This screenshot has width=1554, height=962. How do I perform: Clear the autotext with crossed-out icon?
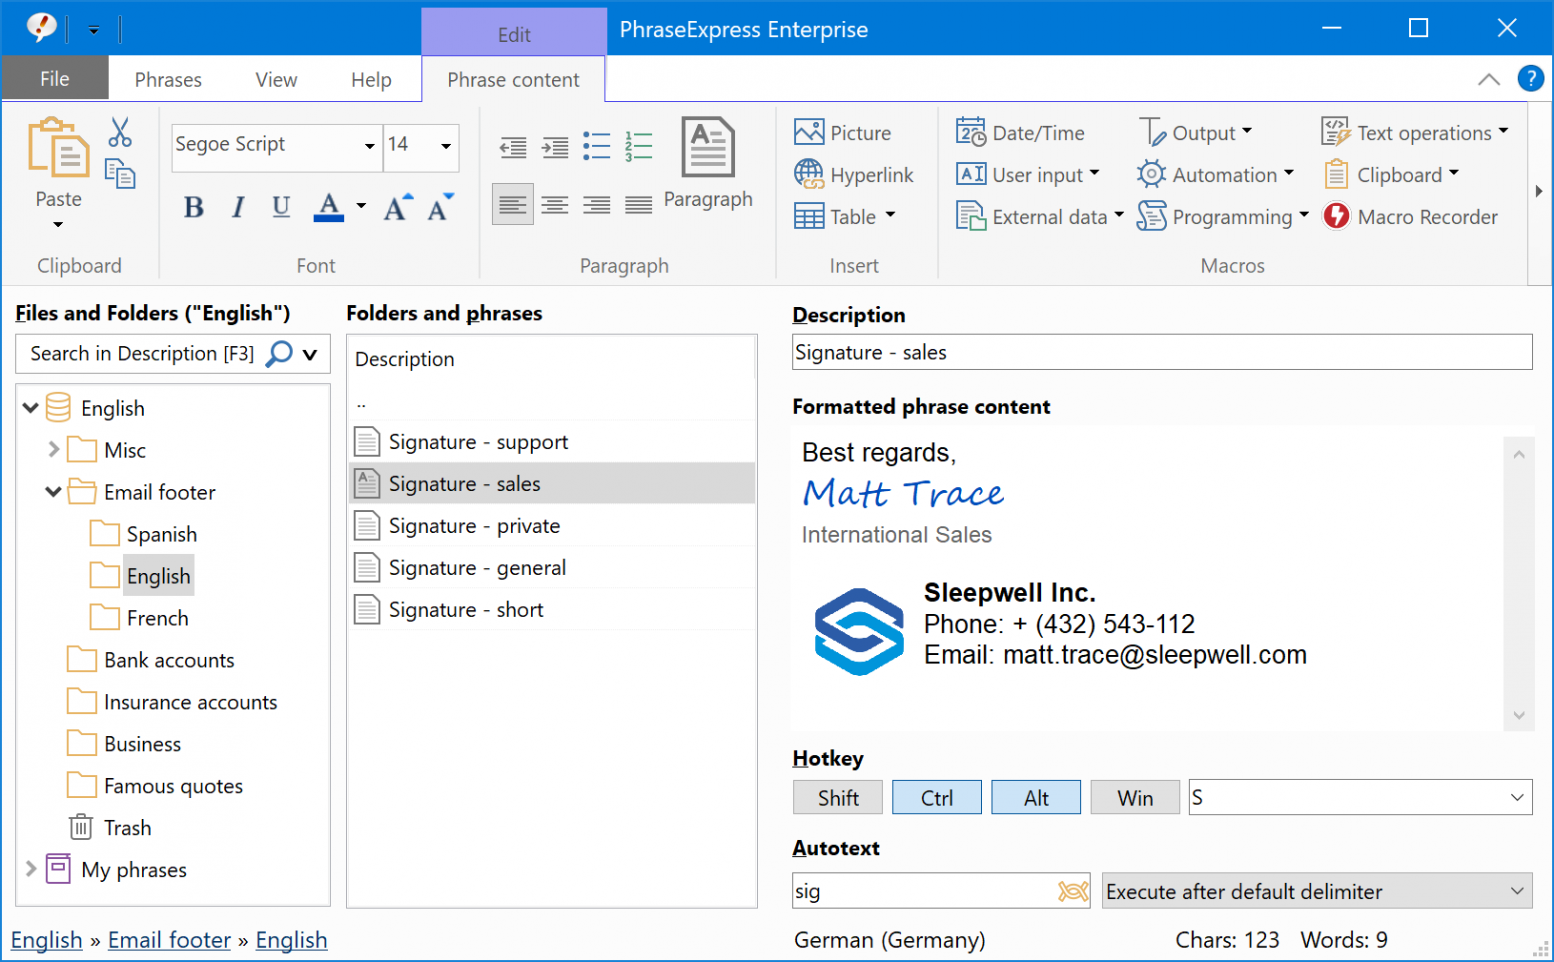(1071, 890)
